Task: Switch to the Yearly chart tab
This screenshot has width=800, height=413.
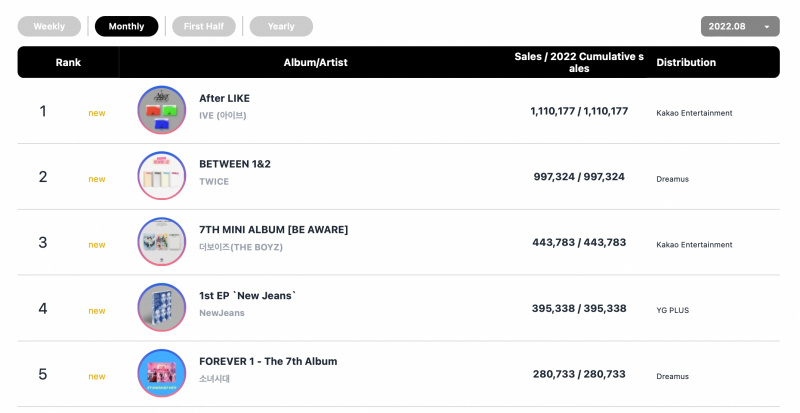Action: (x=281, y=27)
